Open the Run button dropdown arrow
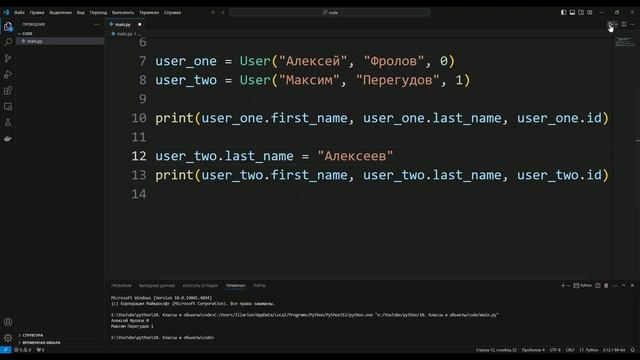This screenshot has width=640, height=360. [616, 24]
